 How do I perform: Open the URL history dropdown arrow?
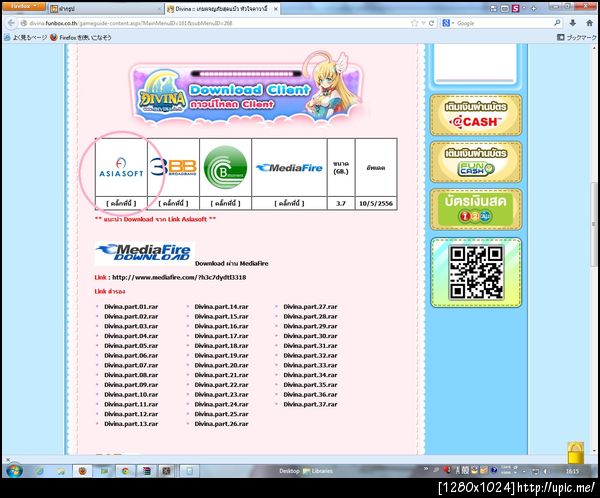423,23
